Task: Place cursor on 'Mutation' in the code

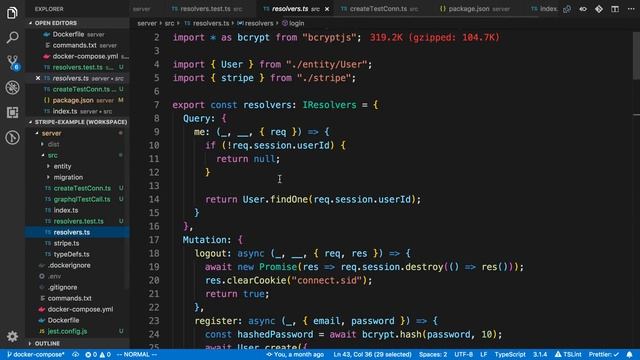Action: (x=204, y=240)
